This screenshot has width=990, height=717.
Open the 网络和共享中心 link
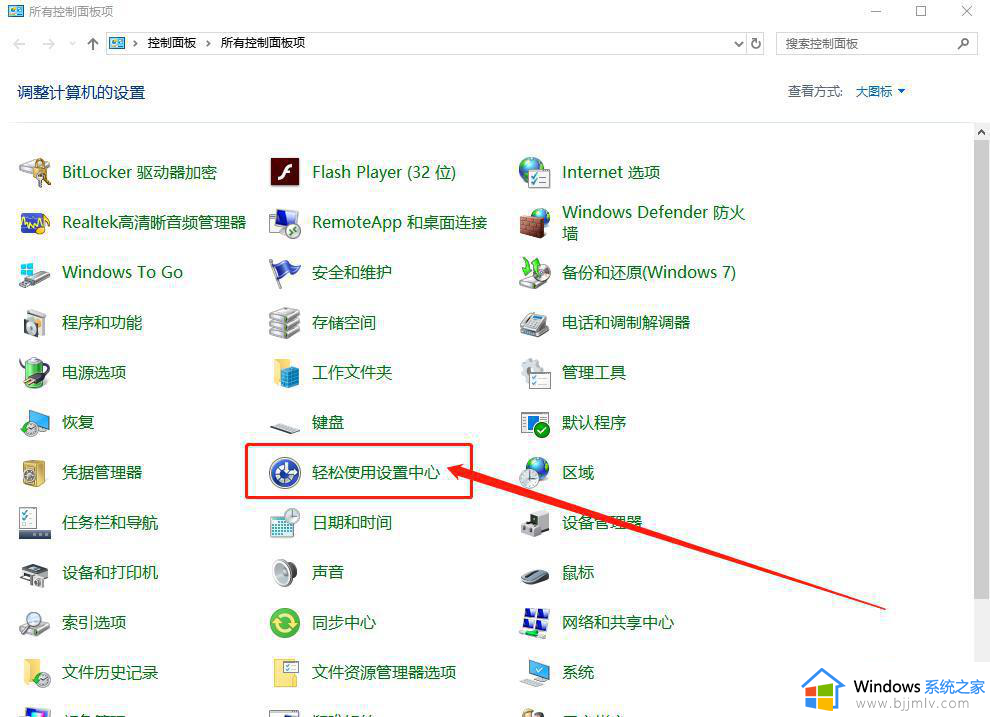point(617,623)
